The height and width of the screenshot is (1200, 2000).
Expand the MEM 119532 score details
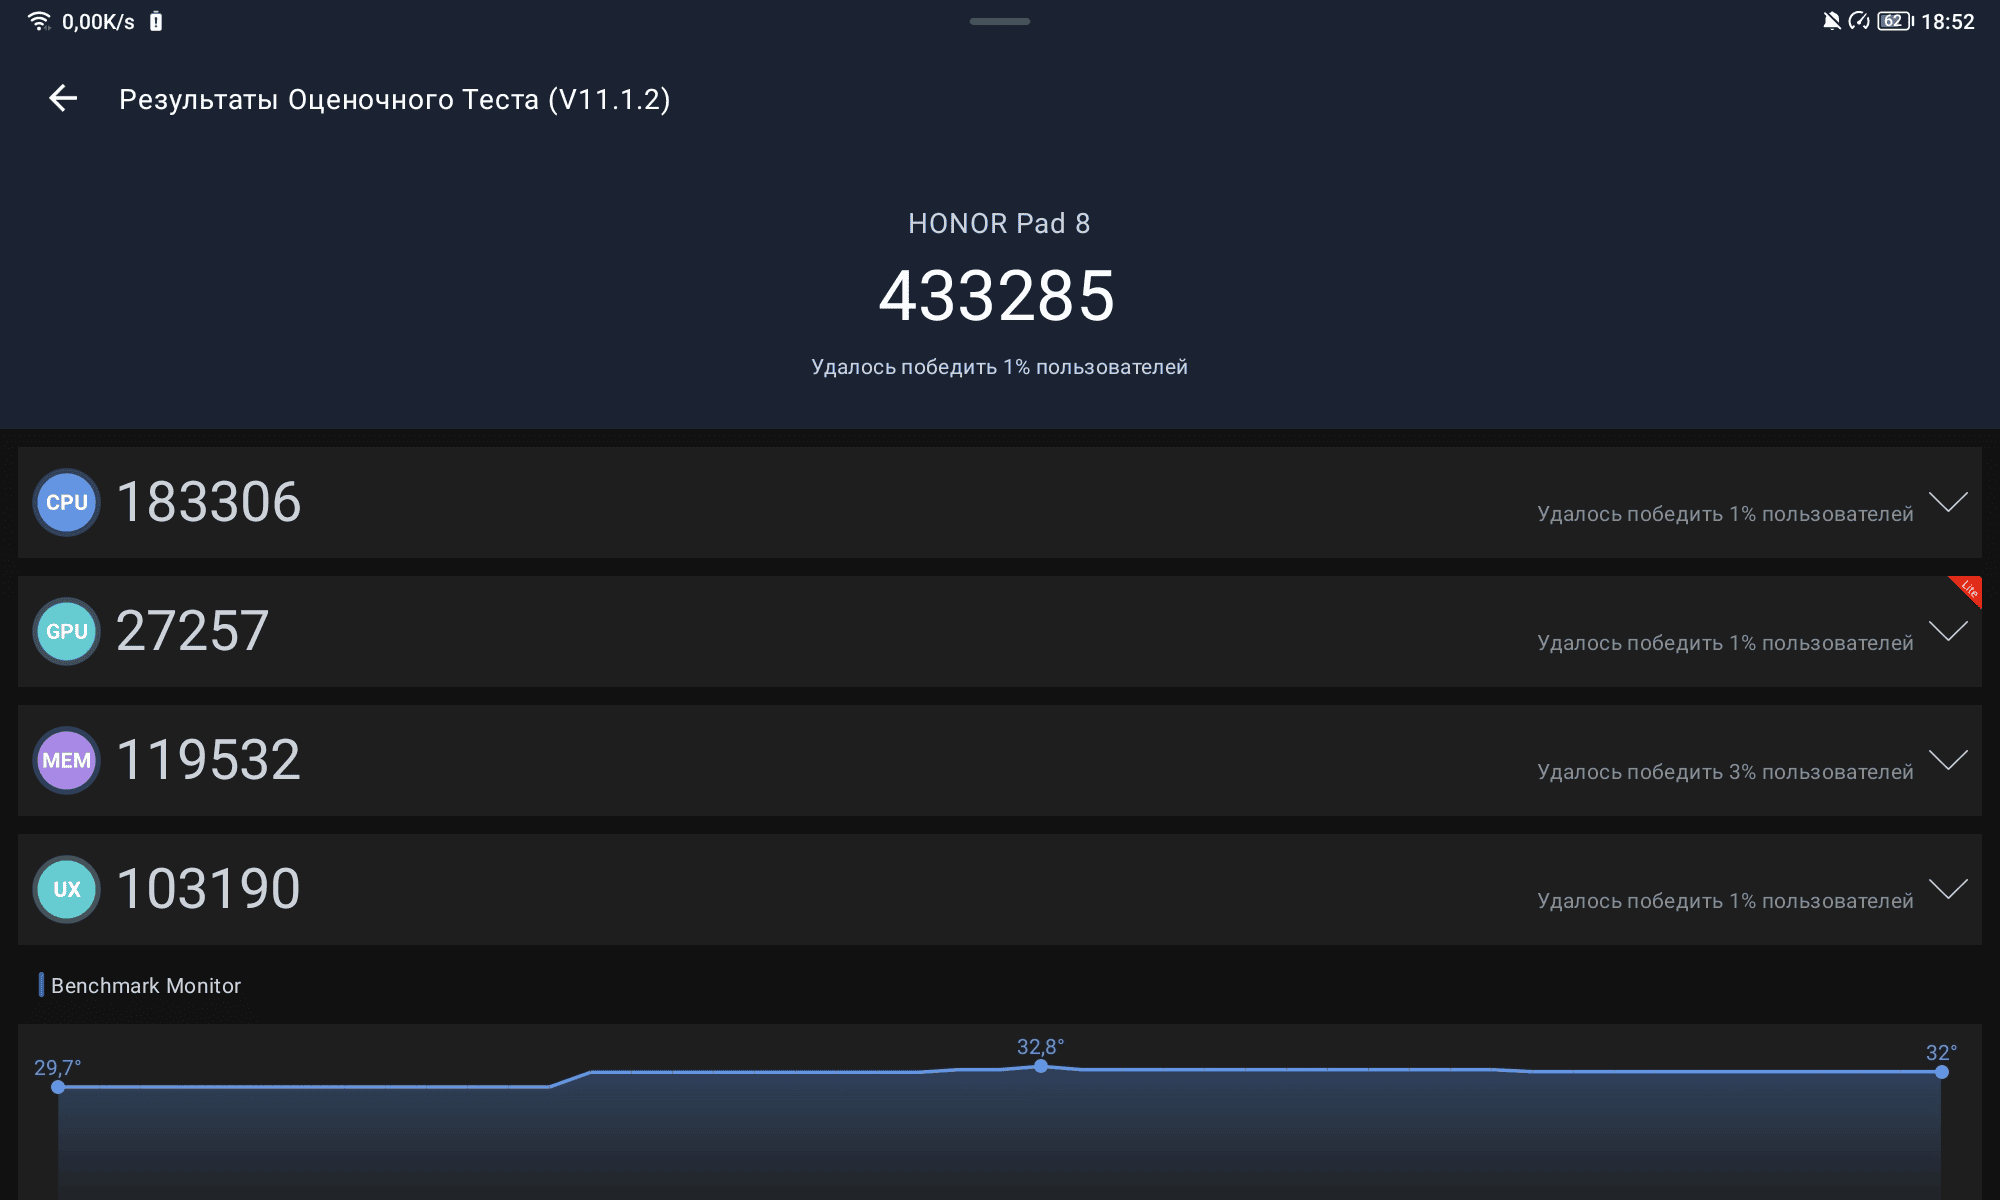pos(1948,759)
